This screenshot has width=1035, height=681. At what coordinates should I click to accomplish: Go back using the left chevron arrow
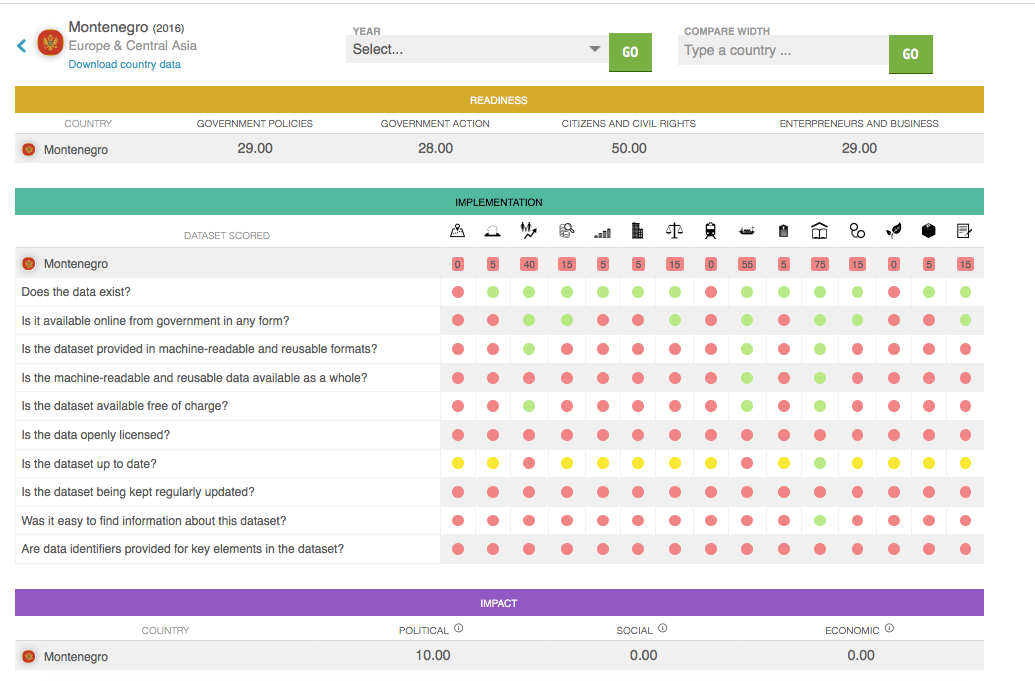pyautogui.click(x=22, y=46)
